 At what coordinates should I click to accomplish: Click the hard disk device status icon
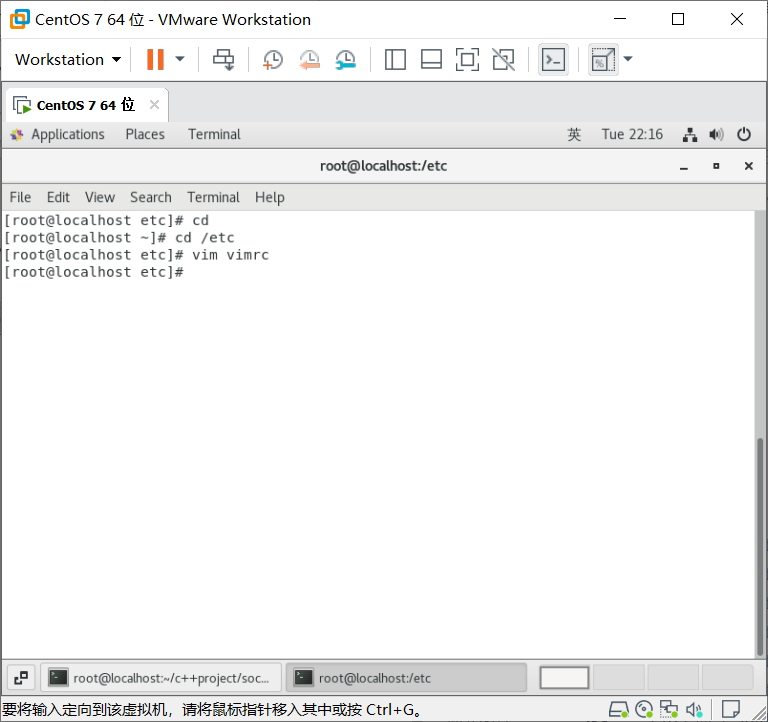619,709
